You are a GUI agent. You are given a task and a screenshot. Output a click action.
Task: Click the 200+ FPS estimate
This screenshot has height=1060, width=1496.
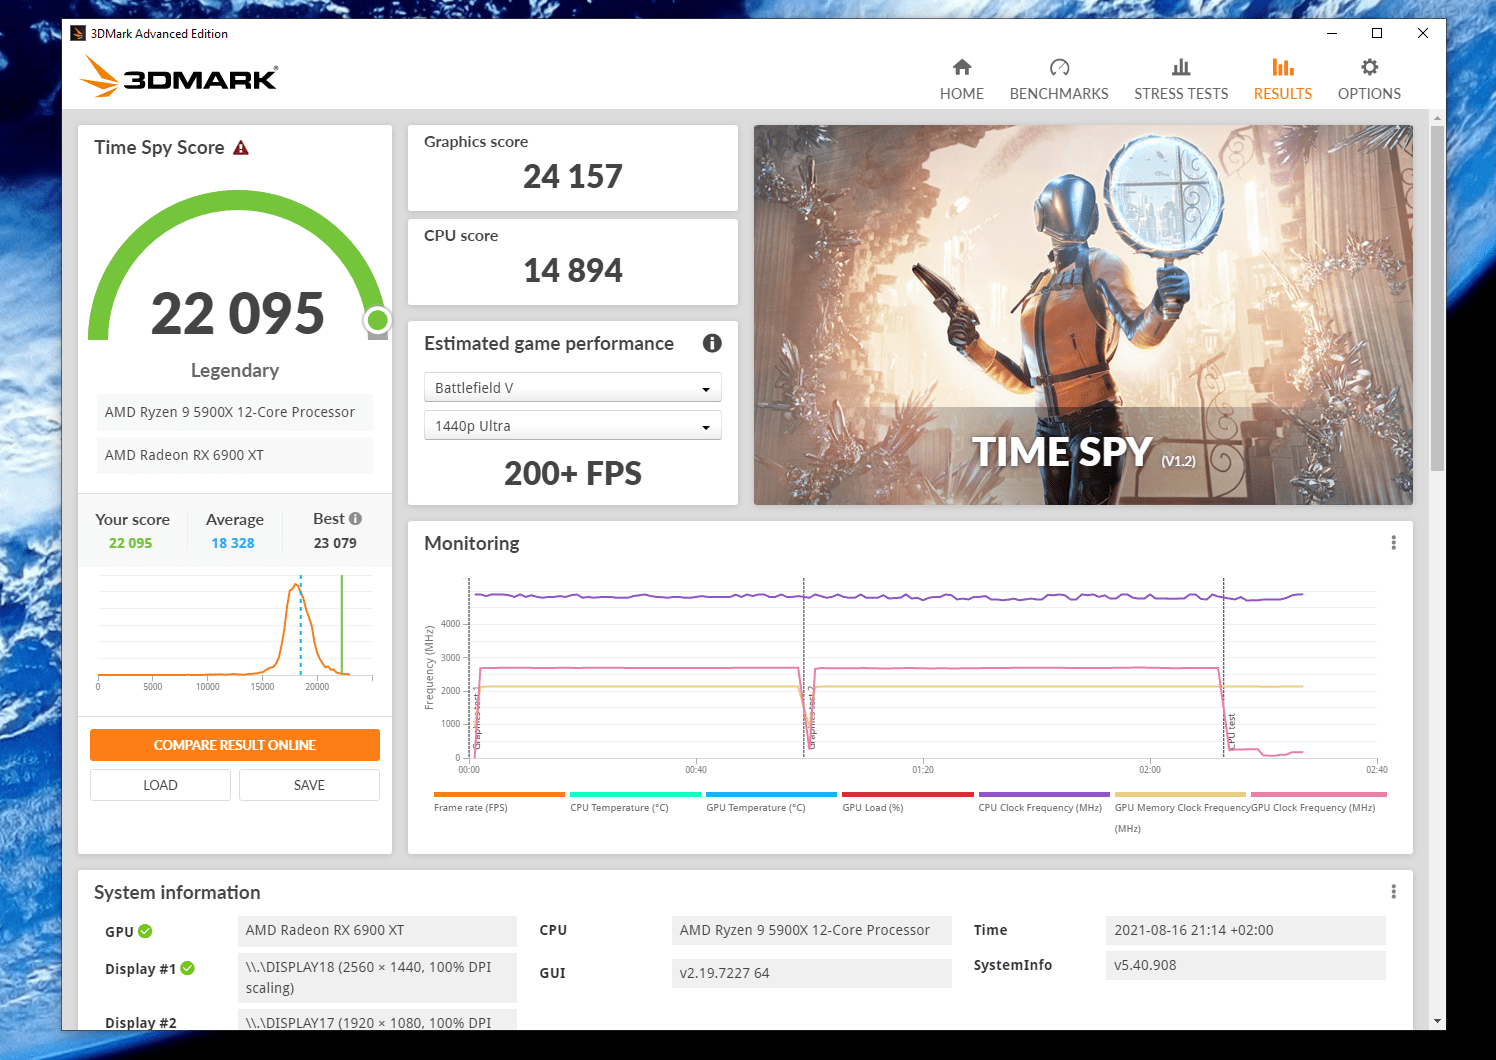(573, 473)
